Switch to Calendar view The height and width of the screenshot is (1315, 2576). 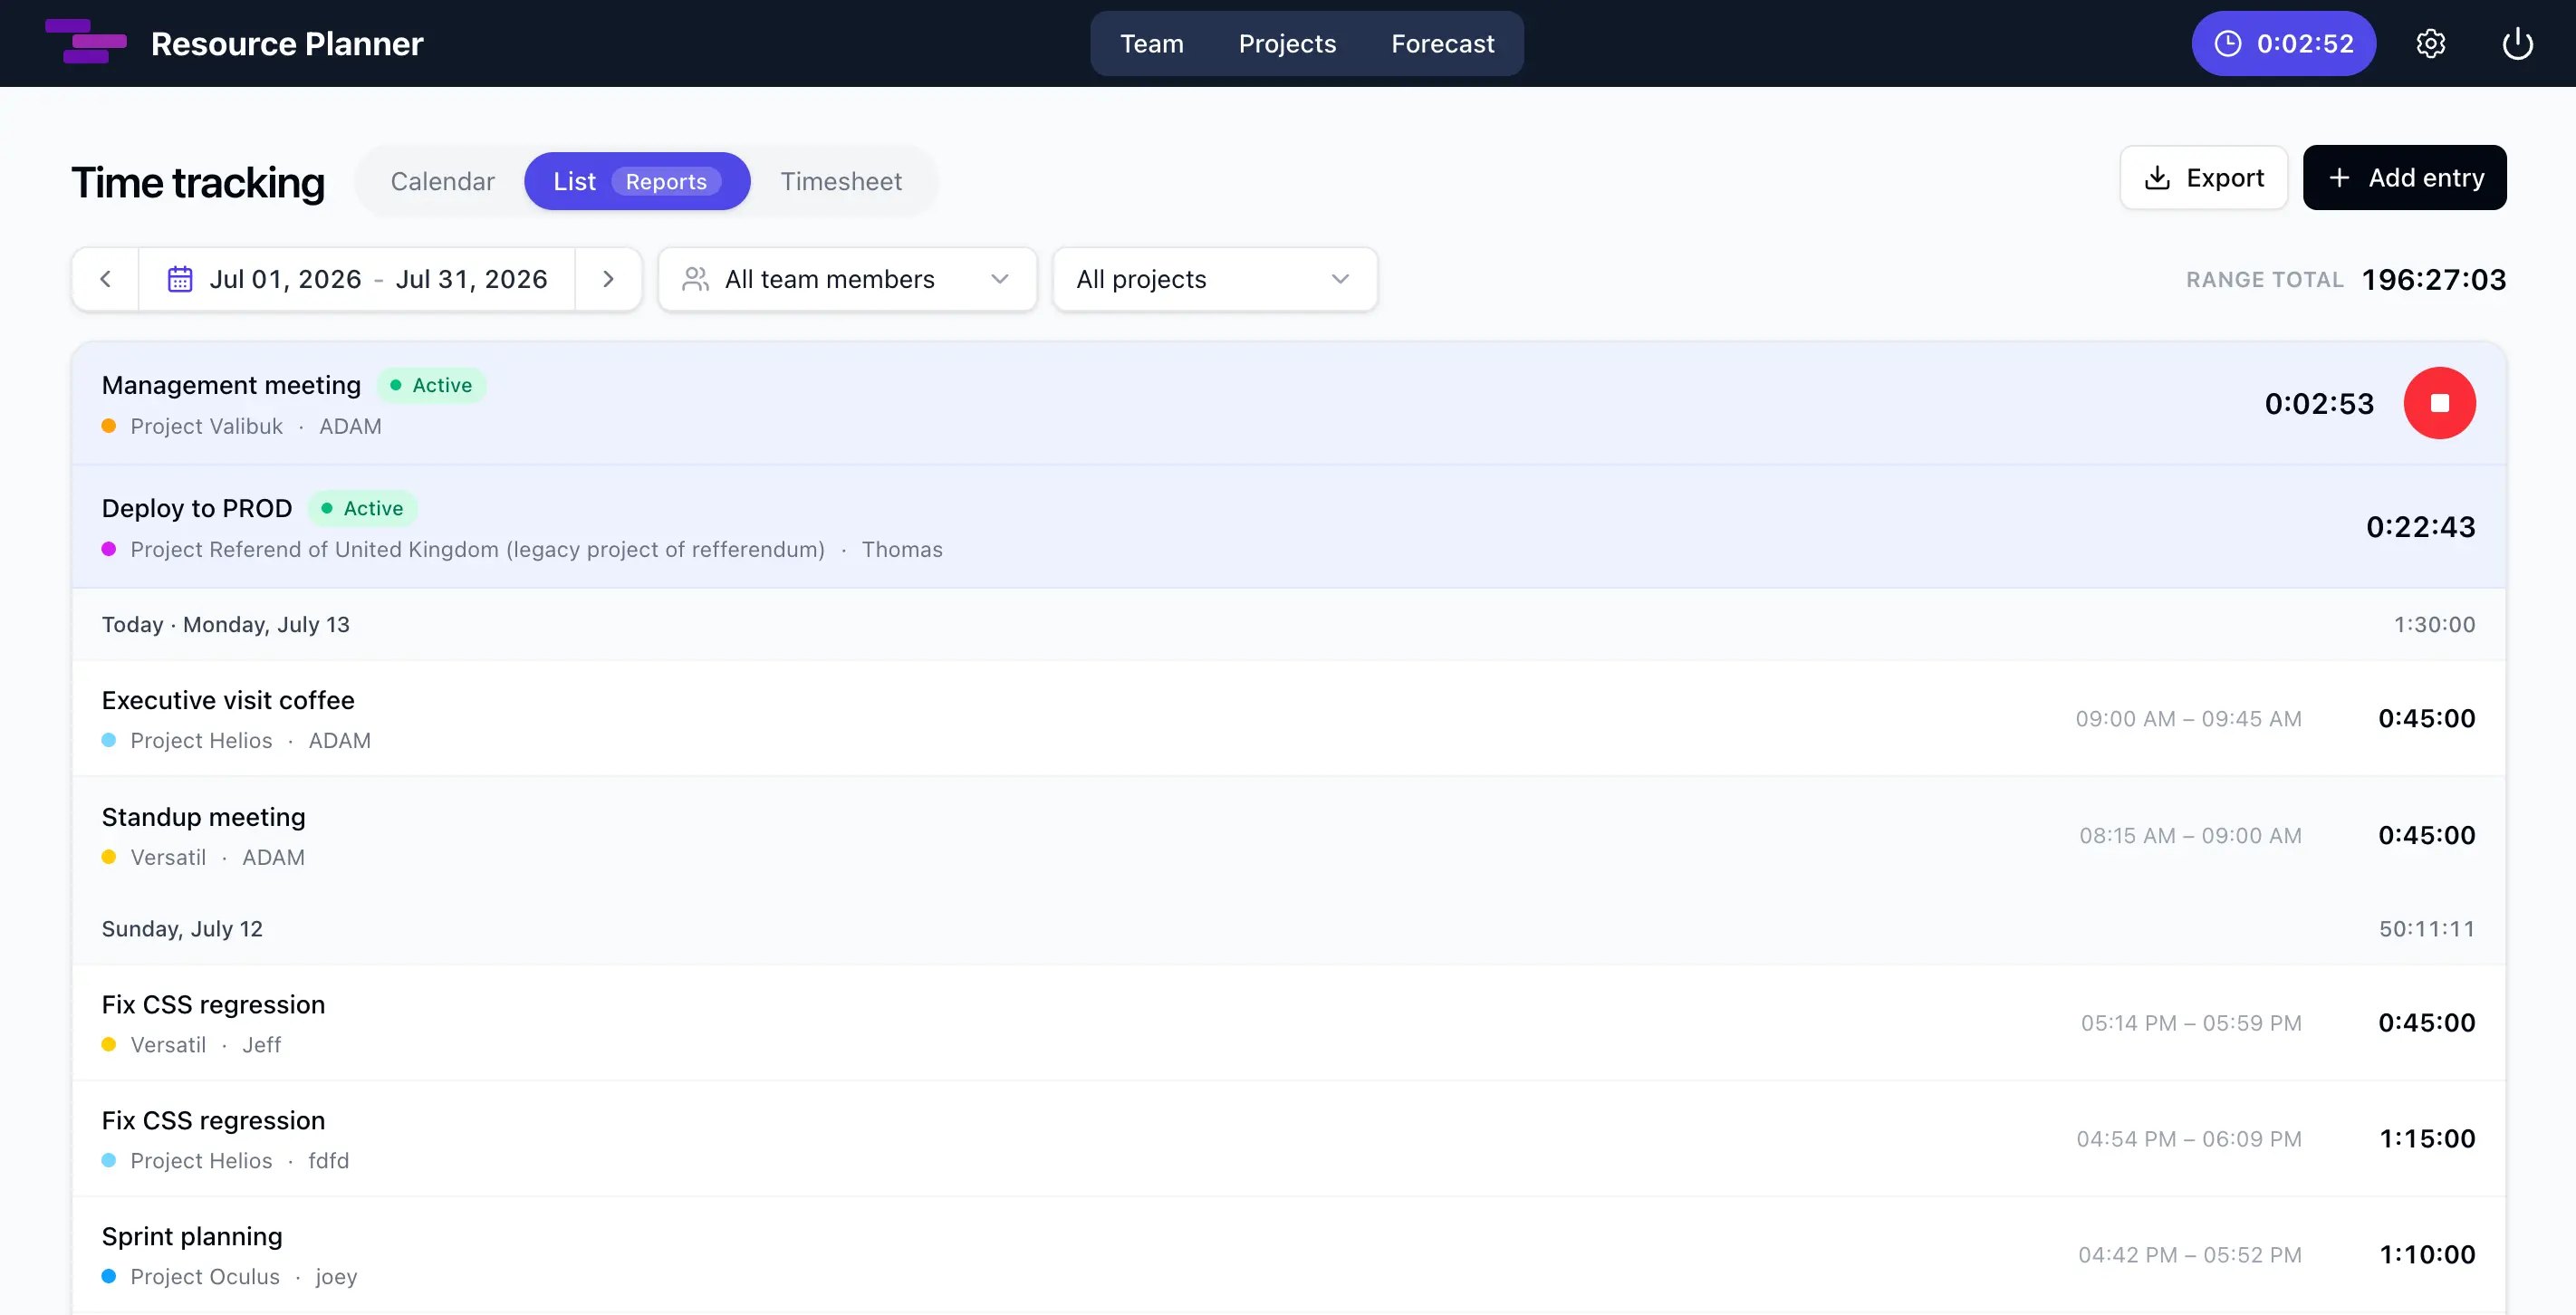pos(442,181)
